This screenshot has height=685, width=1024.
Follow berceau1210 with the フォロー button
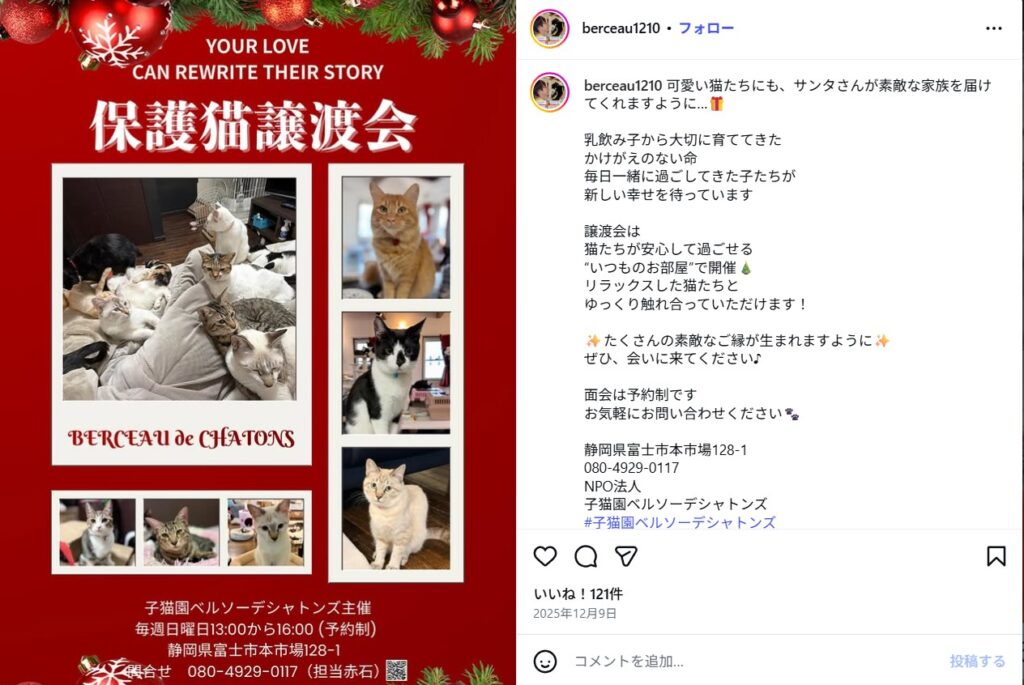[706, 29]
